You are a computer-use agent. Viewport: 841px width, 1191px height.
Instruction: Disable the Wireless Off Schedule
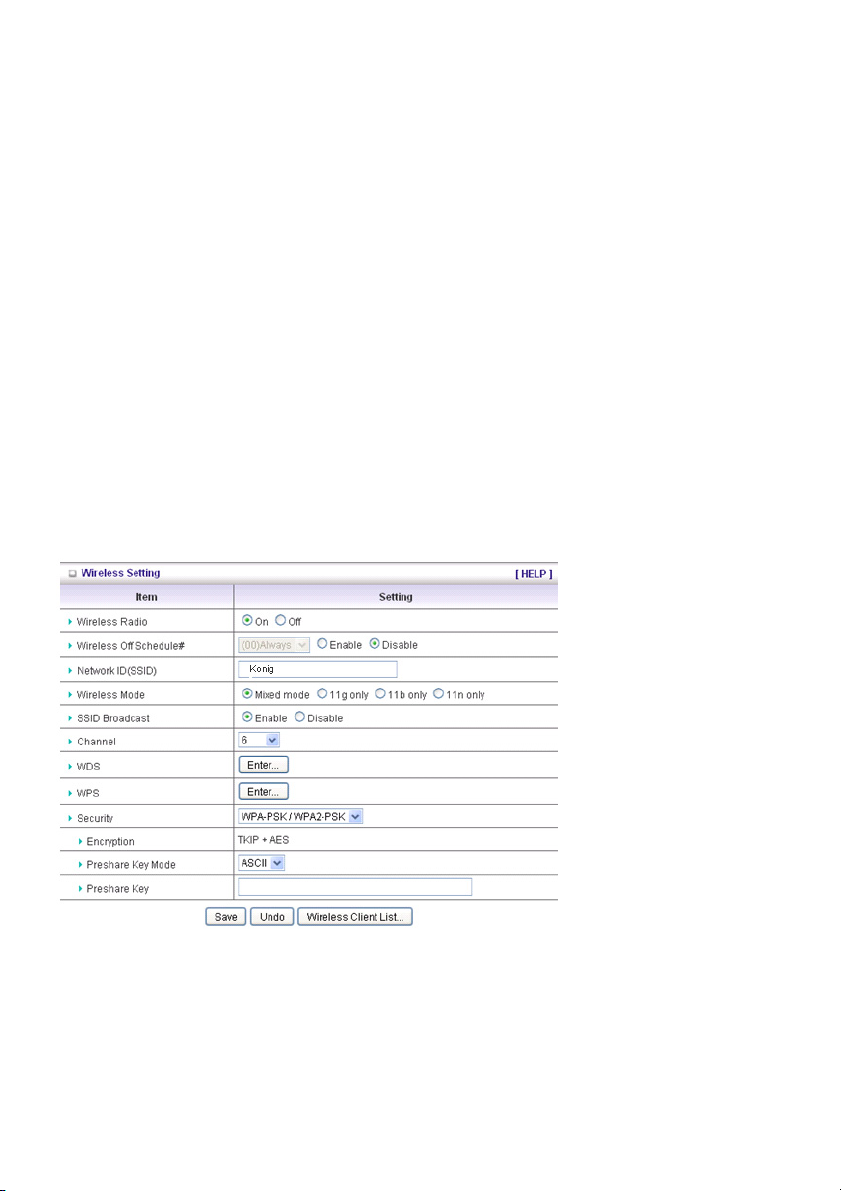click(x=375, y=644)
